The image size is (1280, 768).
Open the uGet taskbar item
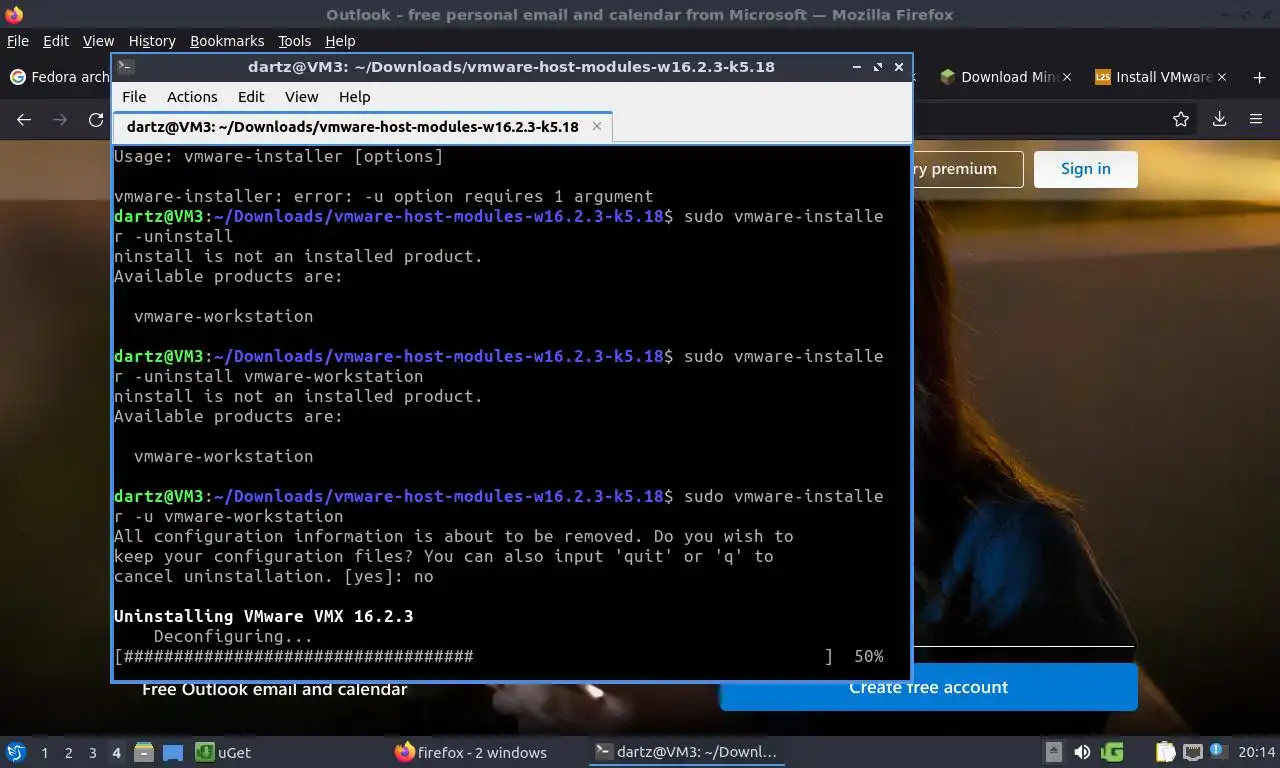[223, 752]
